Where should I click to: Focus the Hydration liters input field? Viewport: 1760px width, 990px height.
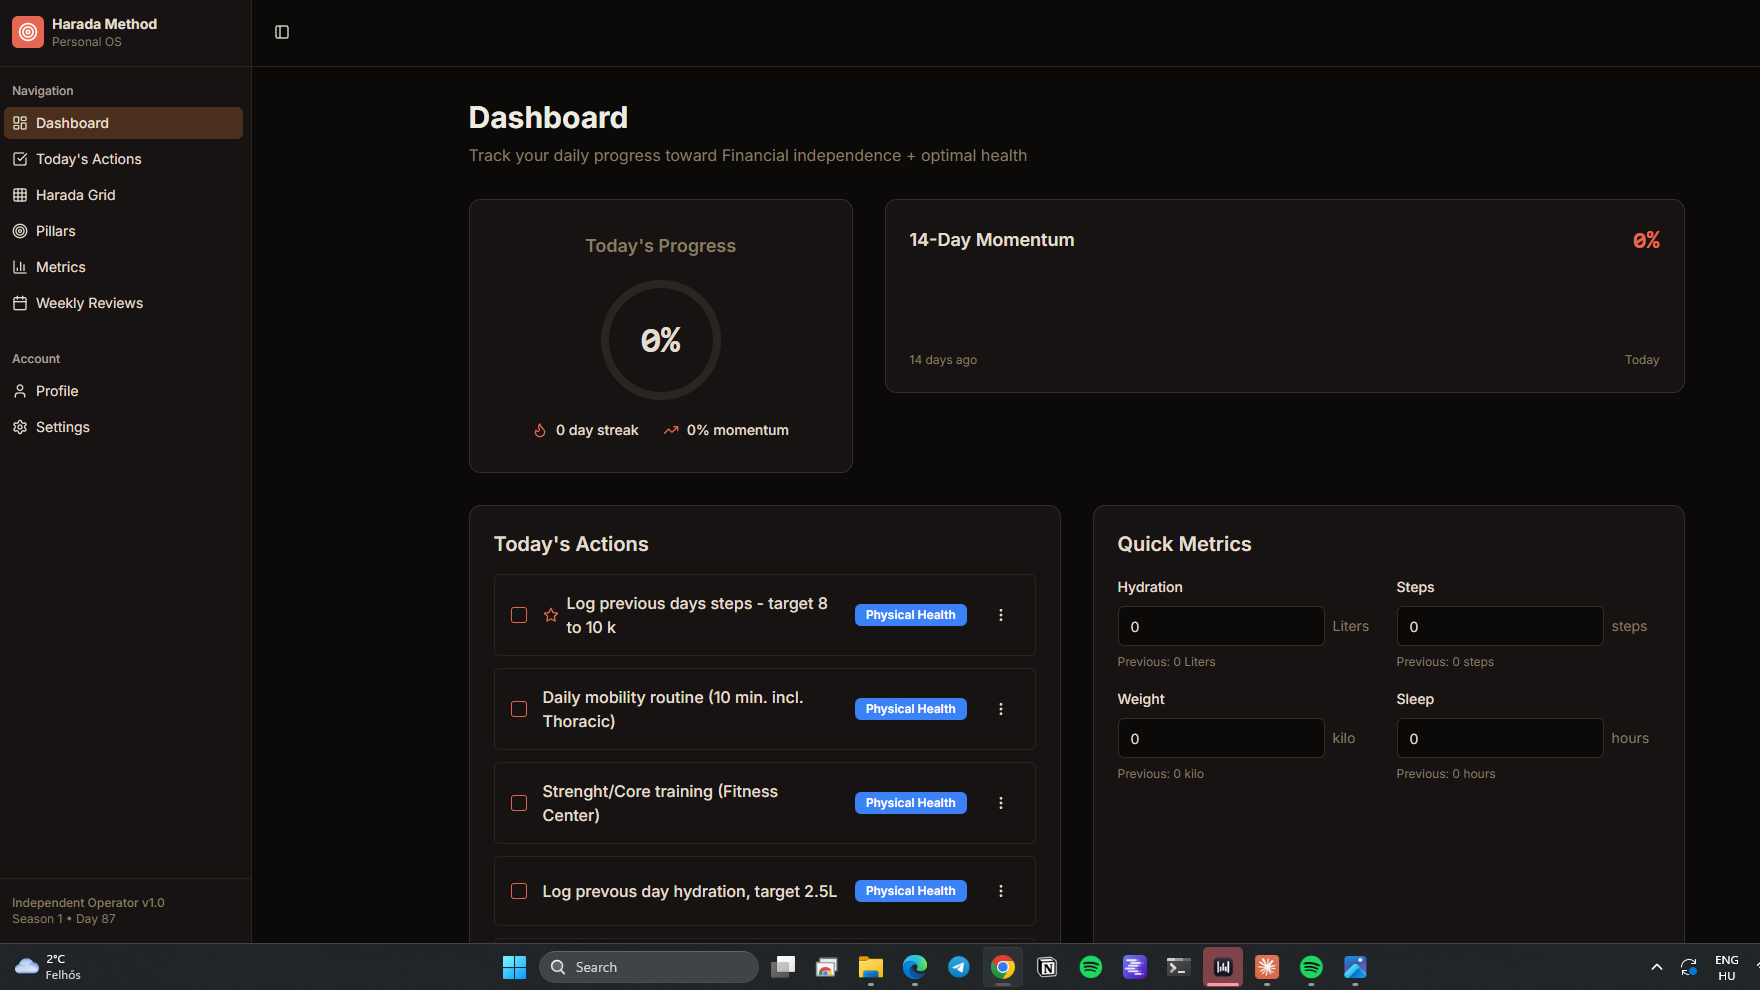[x=1220, y=627]
